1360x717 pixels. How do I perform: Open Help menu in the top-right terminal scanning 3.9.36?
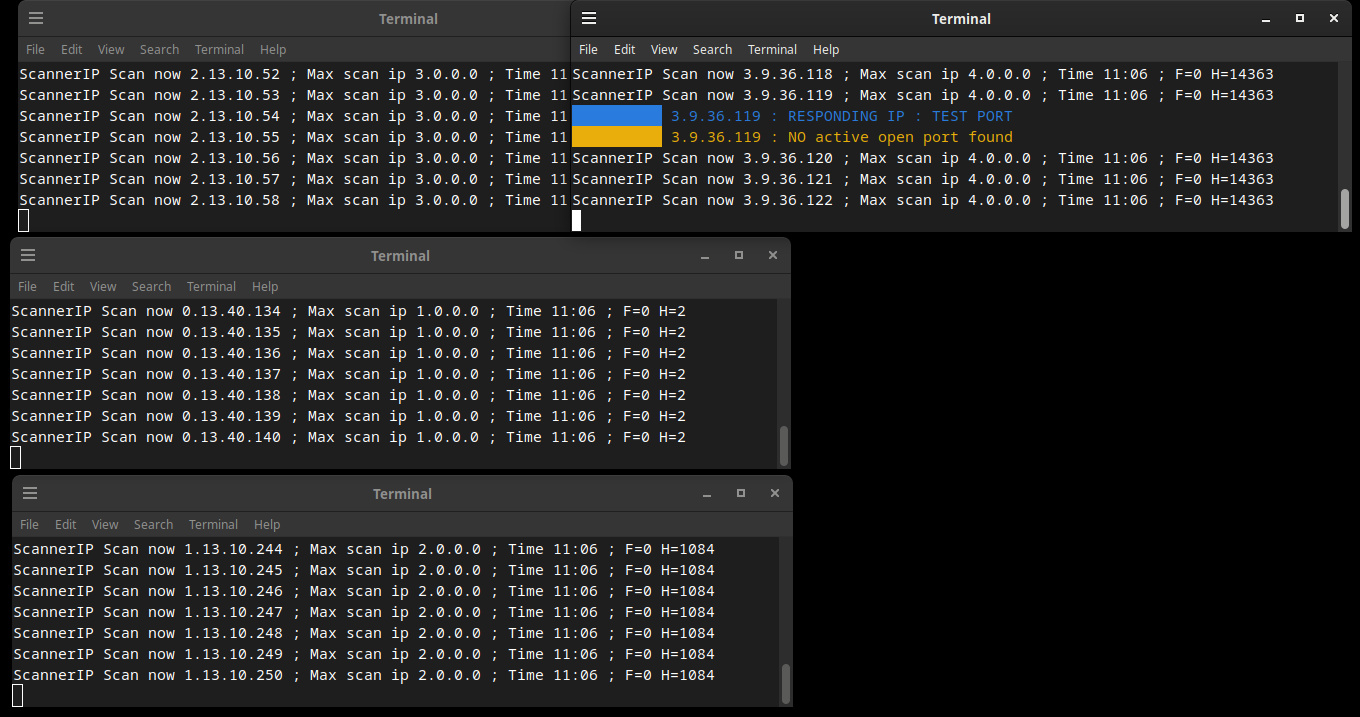[826, 49]
